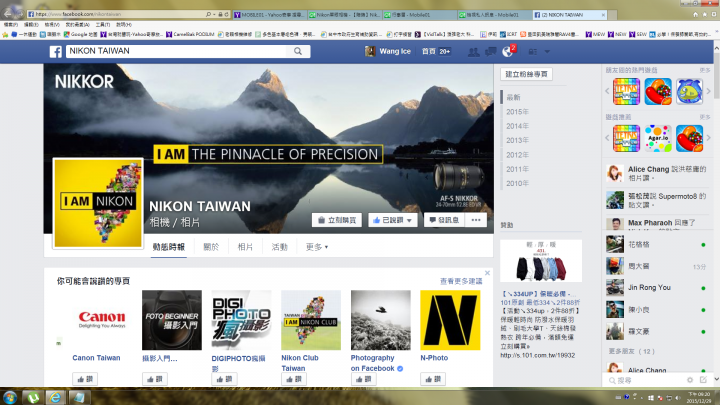The height and width of the screenshot is (405, 720).
Task: Like the N-Photo suggested page
Action: [x=433, y=379]
